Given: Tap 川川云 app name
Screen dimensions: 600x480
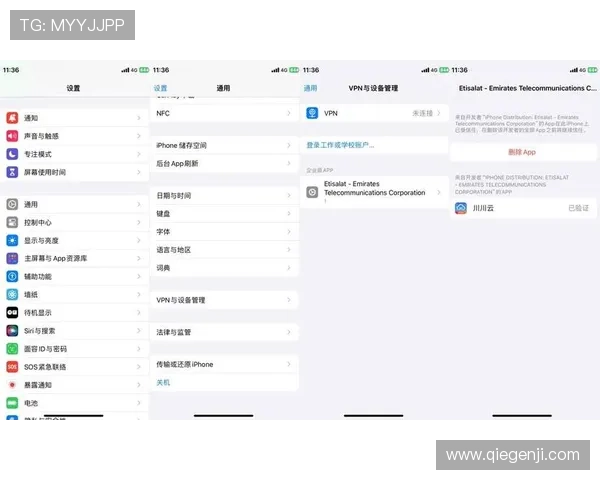Looking at the screenshot, I should coord(483,208).
